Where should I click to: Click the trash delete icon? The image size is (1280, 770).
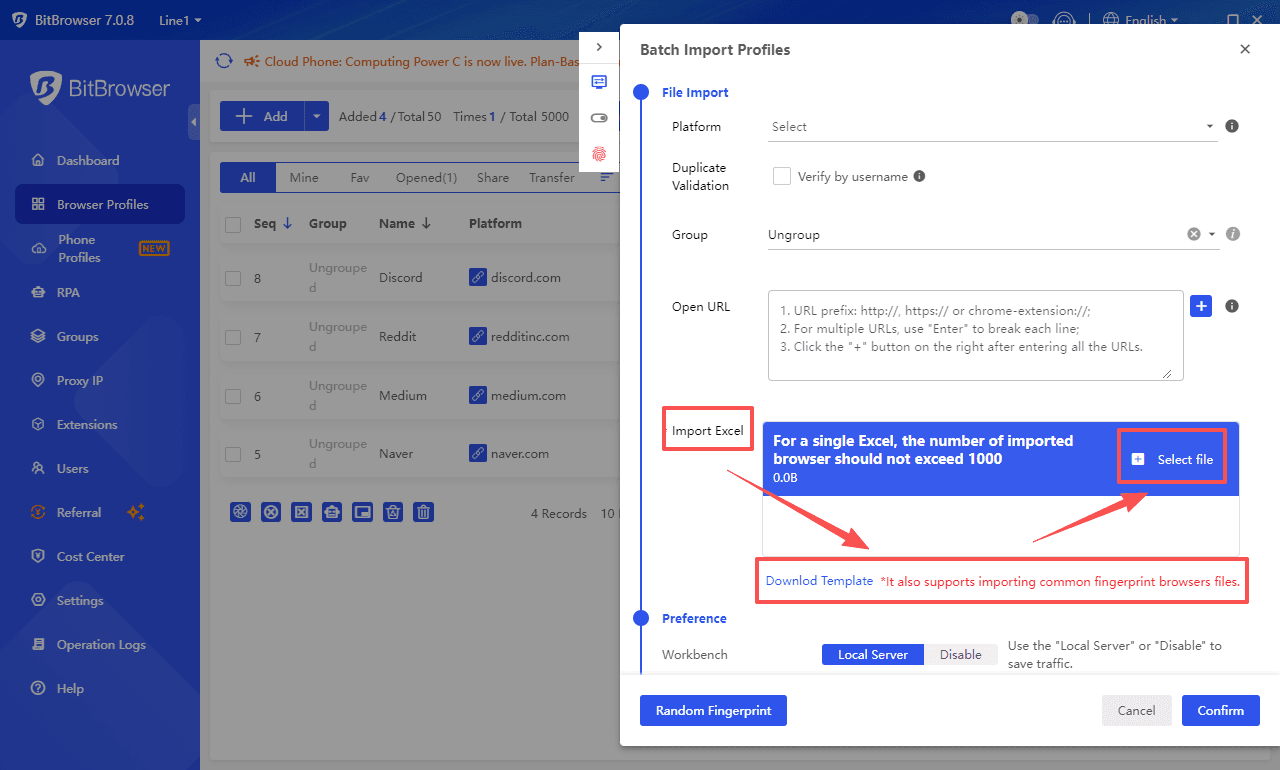[x=424, y=511]
